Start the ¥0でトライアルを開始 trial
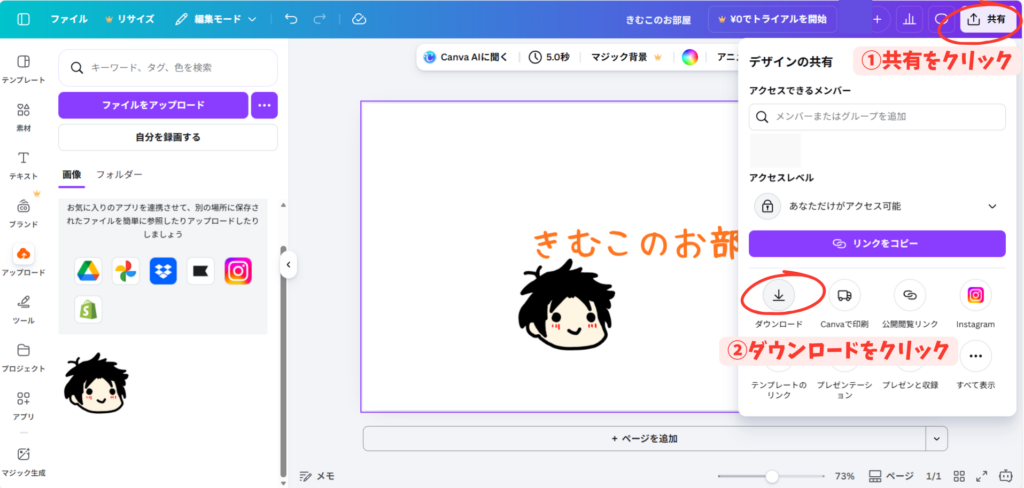 (772, 20)
